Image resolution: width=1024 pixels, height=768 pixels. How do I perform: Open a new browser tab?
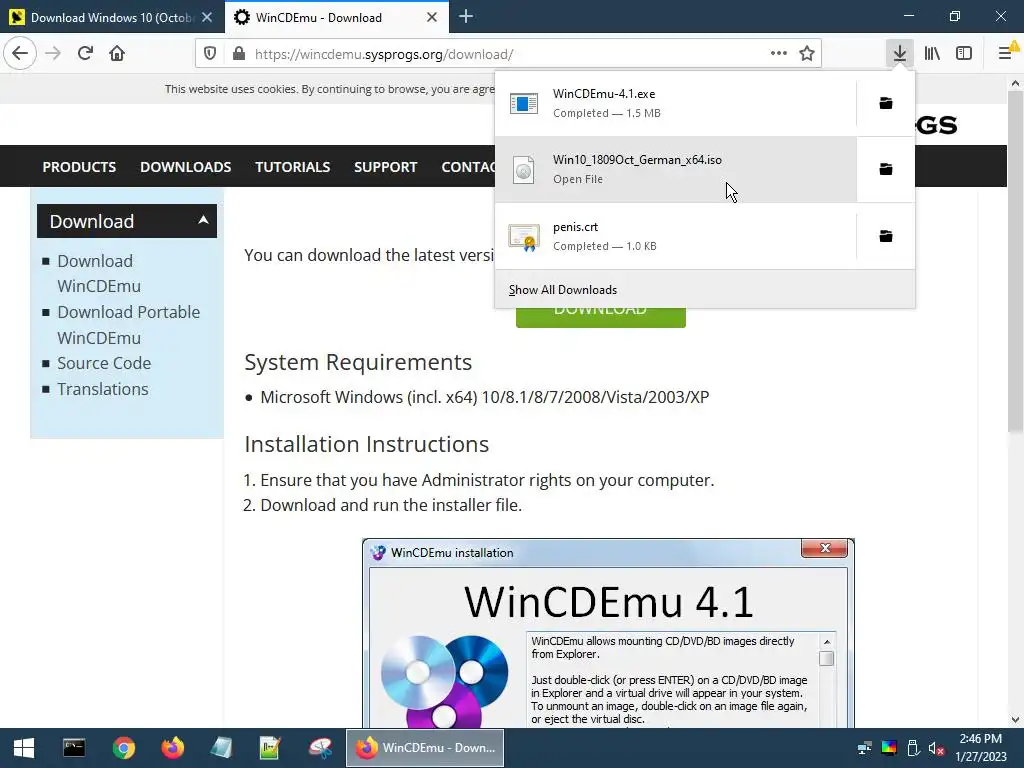(x=466, y=17)
